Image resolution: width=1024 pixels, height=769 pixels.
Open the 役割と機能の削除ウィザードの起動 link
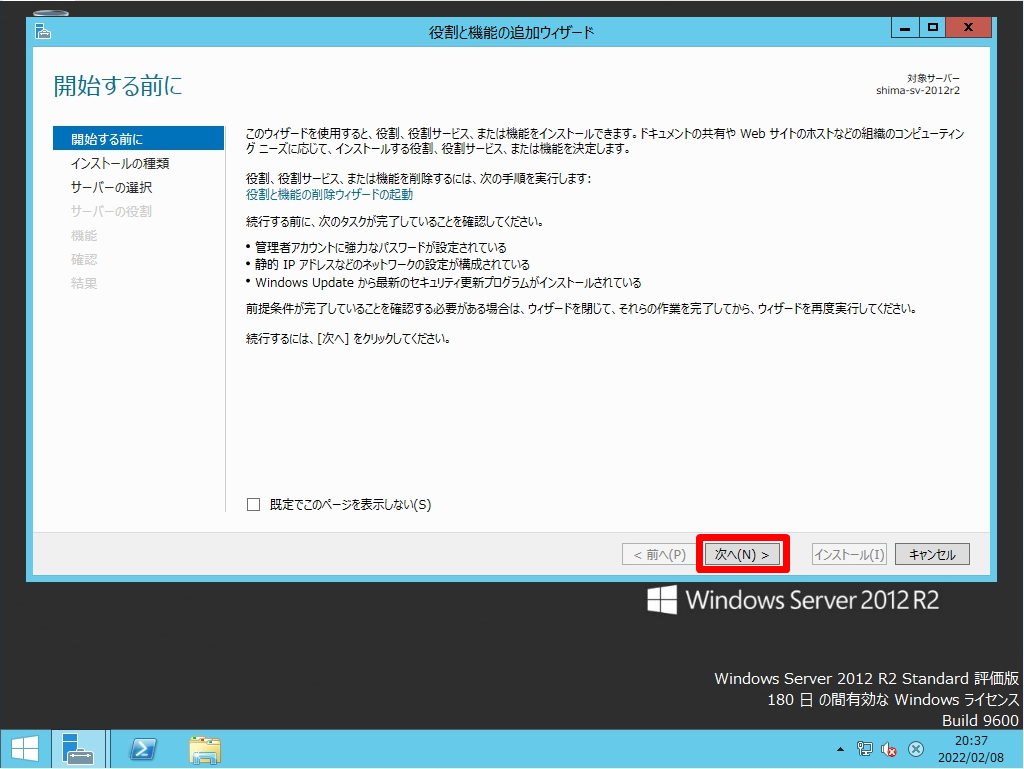click(x=329, y=195)
